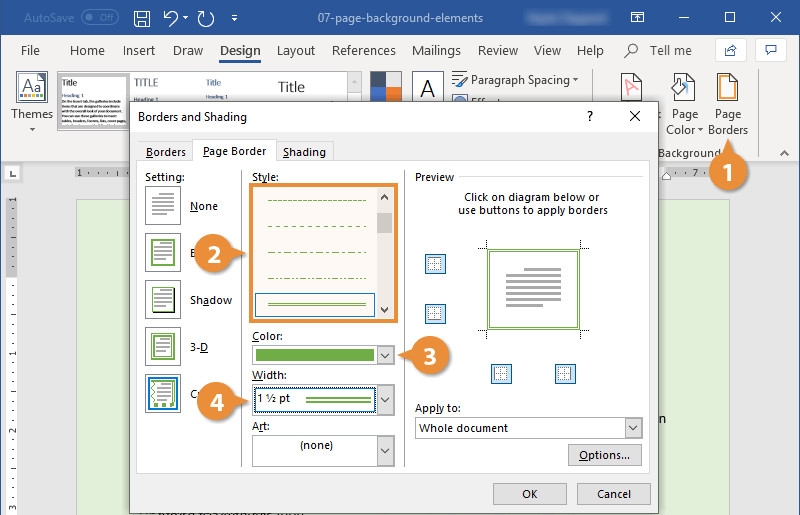The height and width of the screenshot is (515, 800).
Task: Expand the Width dropdown list
Action: pos(385,399)
